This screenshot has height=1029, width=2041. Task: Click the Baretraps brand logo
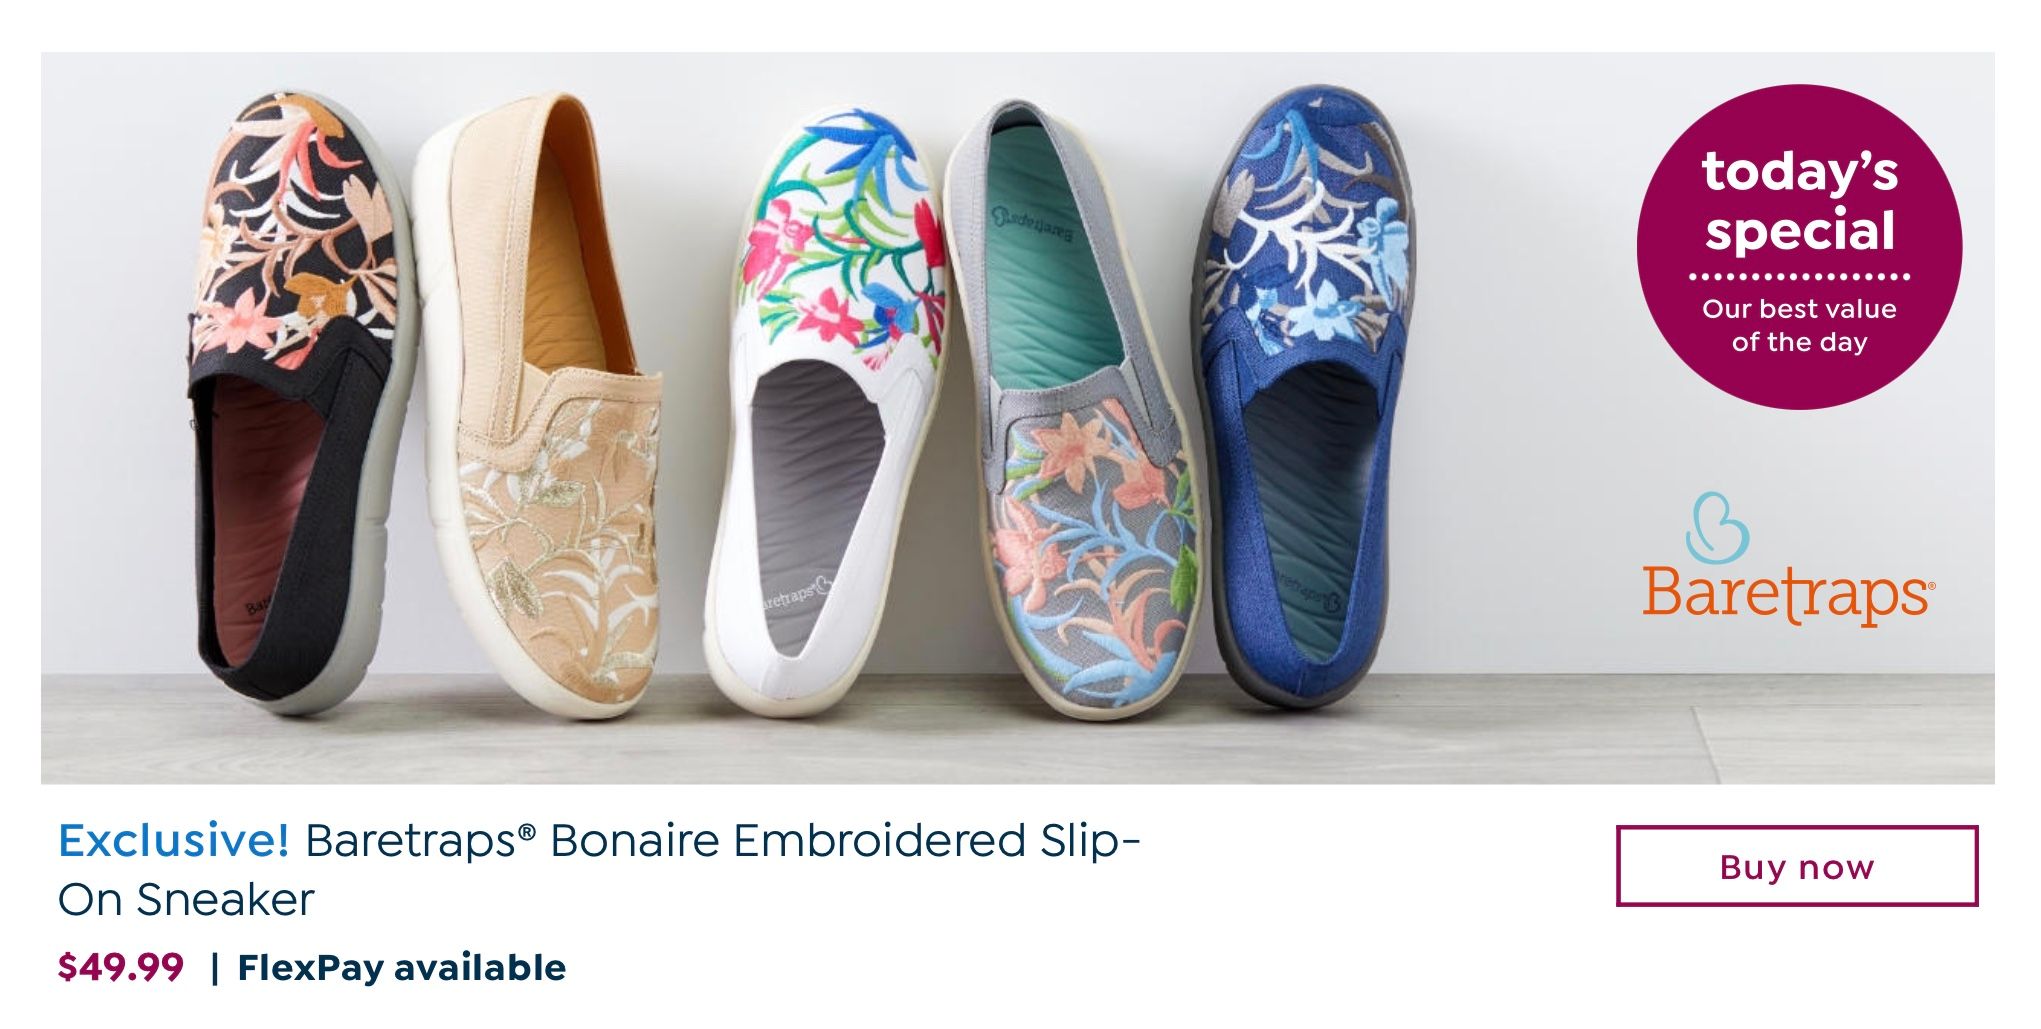pos(1789,558)
